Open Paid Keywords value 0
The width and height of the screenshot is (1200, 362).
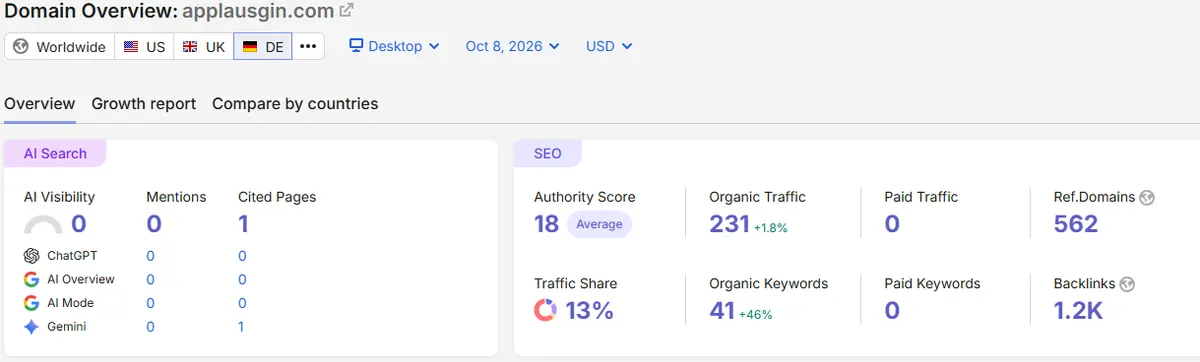pos(892,310)
